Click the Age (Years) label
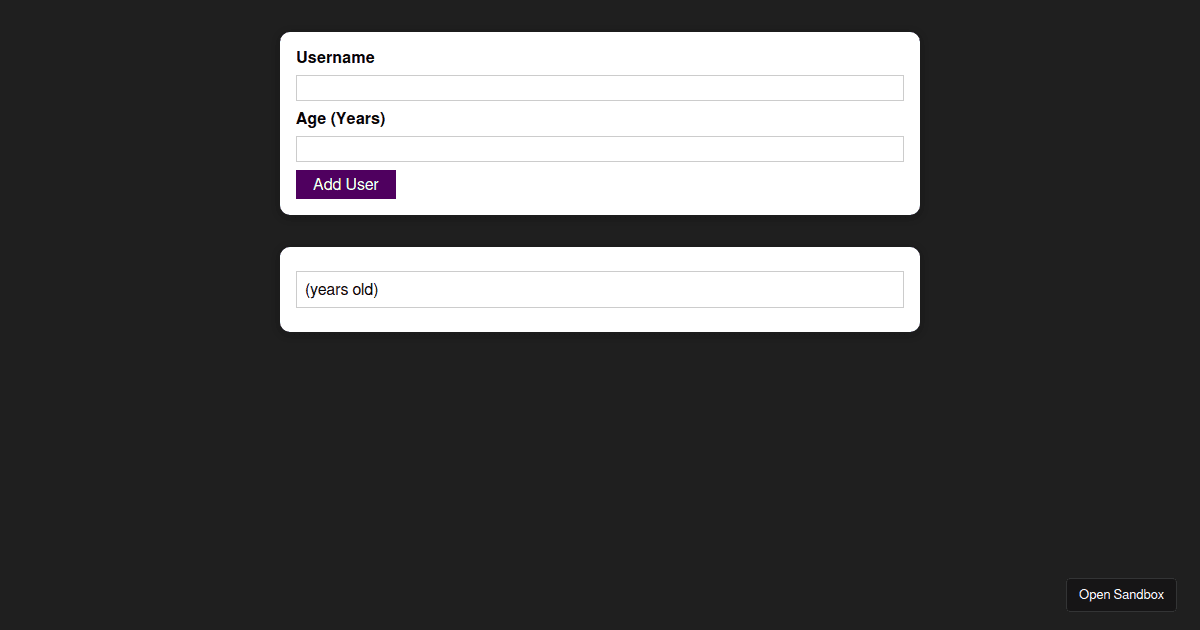 (340, 118)
